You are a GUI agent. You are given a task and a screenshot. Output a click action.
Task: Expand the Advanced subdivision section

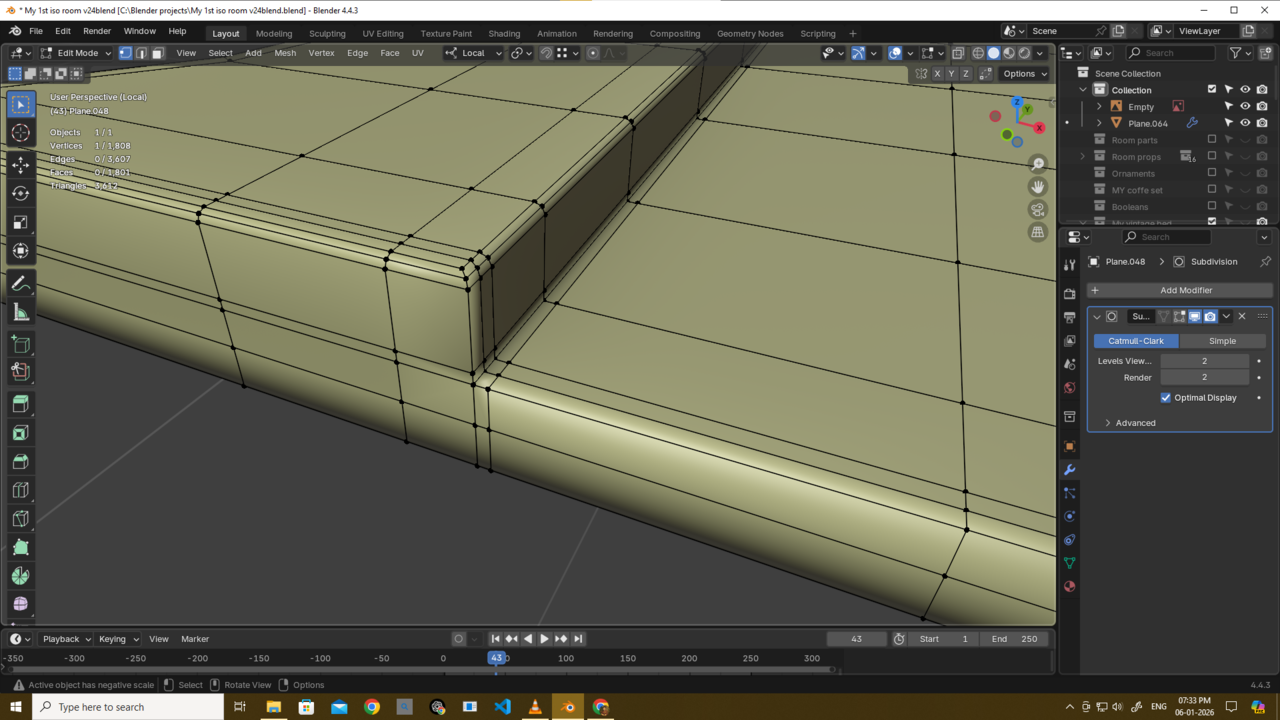point(1135,423)
